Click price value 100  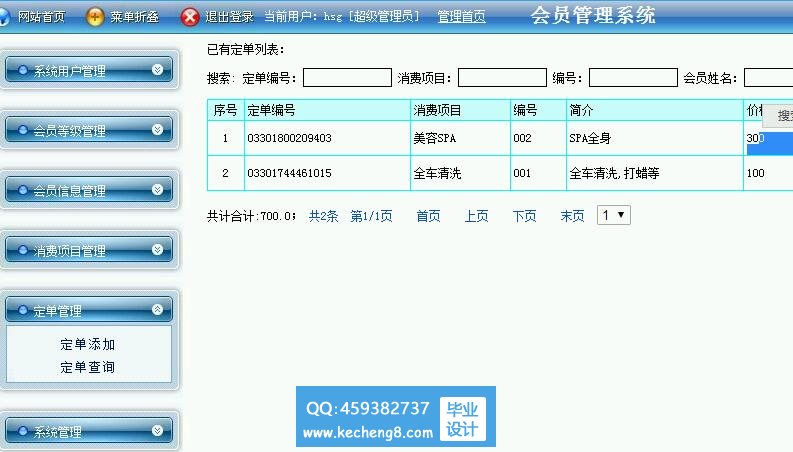click(x=756, y=173)
